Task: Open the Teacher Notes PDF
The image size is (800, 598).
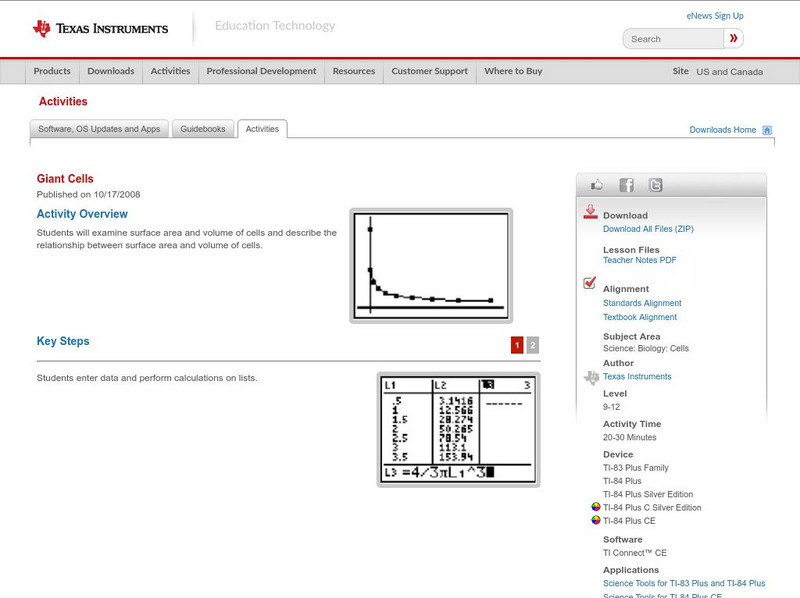Action: (x=639, y=260)
